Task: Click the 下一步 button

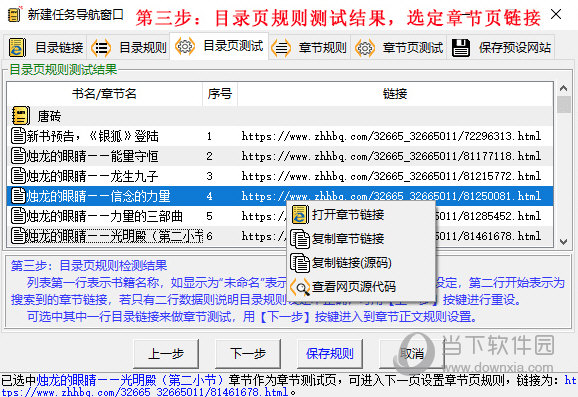Action: tap(248, 354)
